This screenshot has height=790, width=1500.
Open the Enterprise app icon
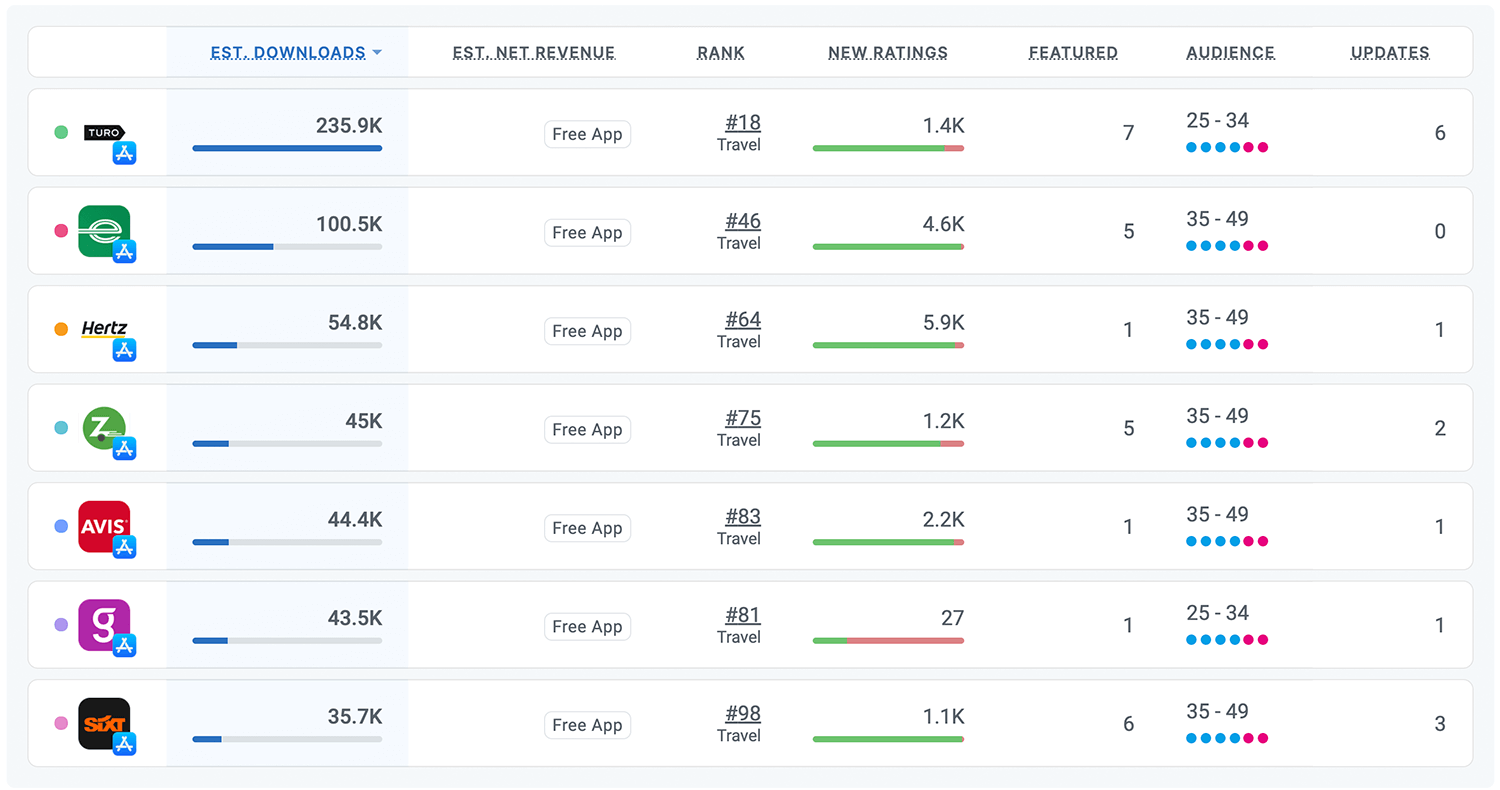click(x=104, y=231)
